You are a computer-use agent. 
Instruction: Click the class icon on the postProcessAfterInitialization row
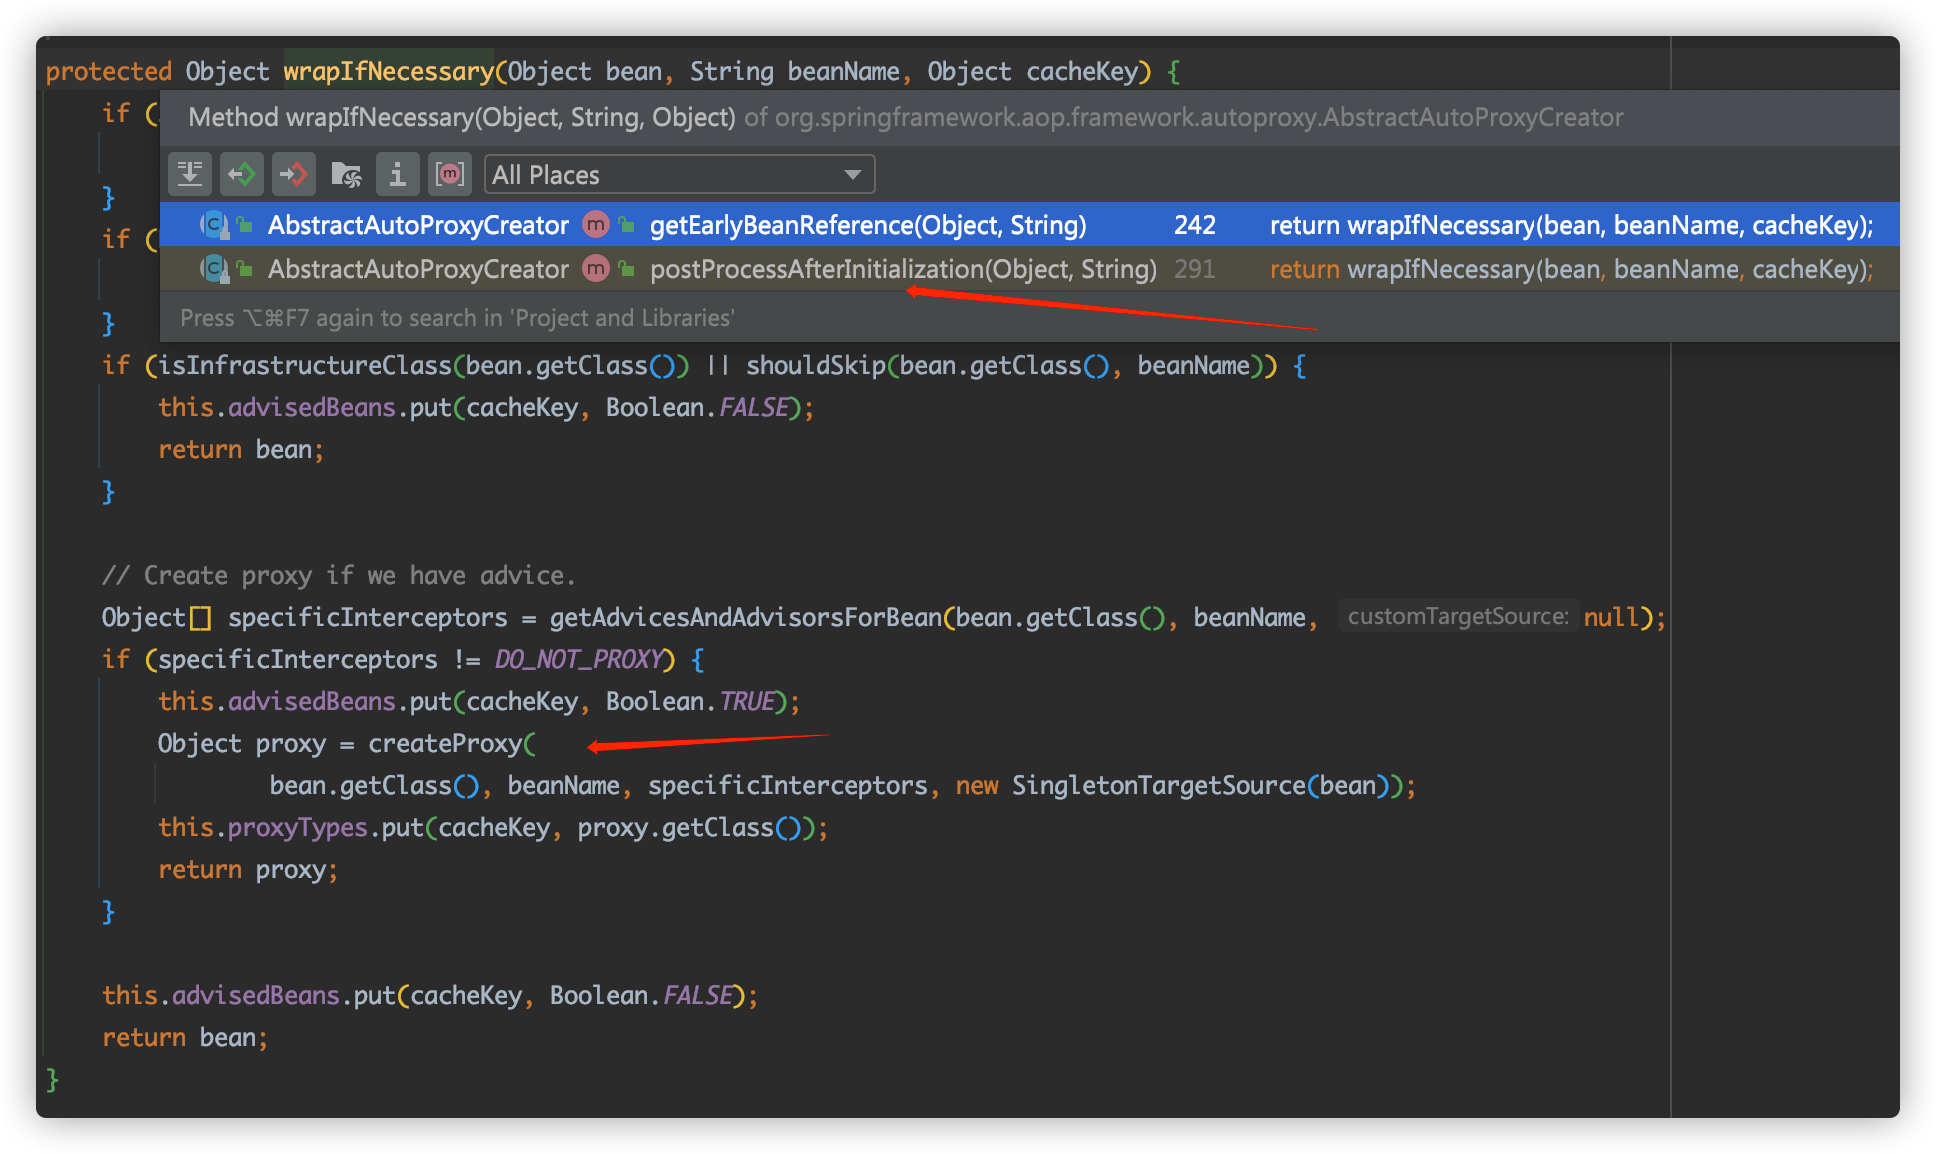point(213,269)
